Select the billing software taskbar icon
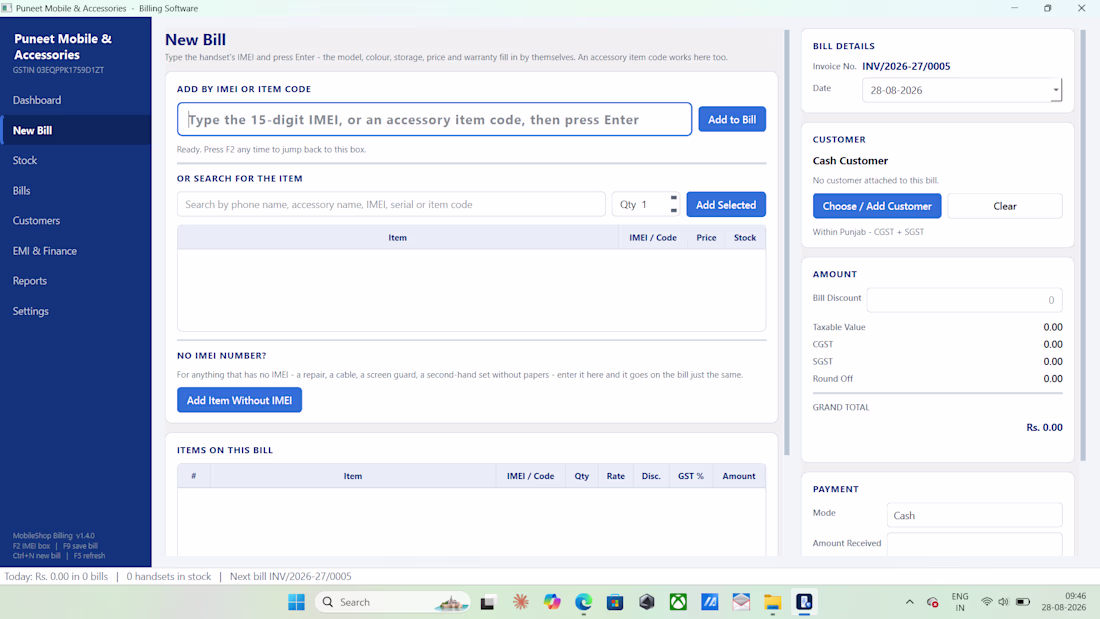This screenshot has width=1100, height=619. [804, 602]
